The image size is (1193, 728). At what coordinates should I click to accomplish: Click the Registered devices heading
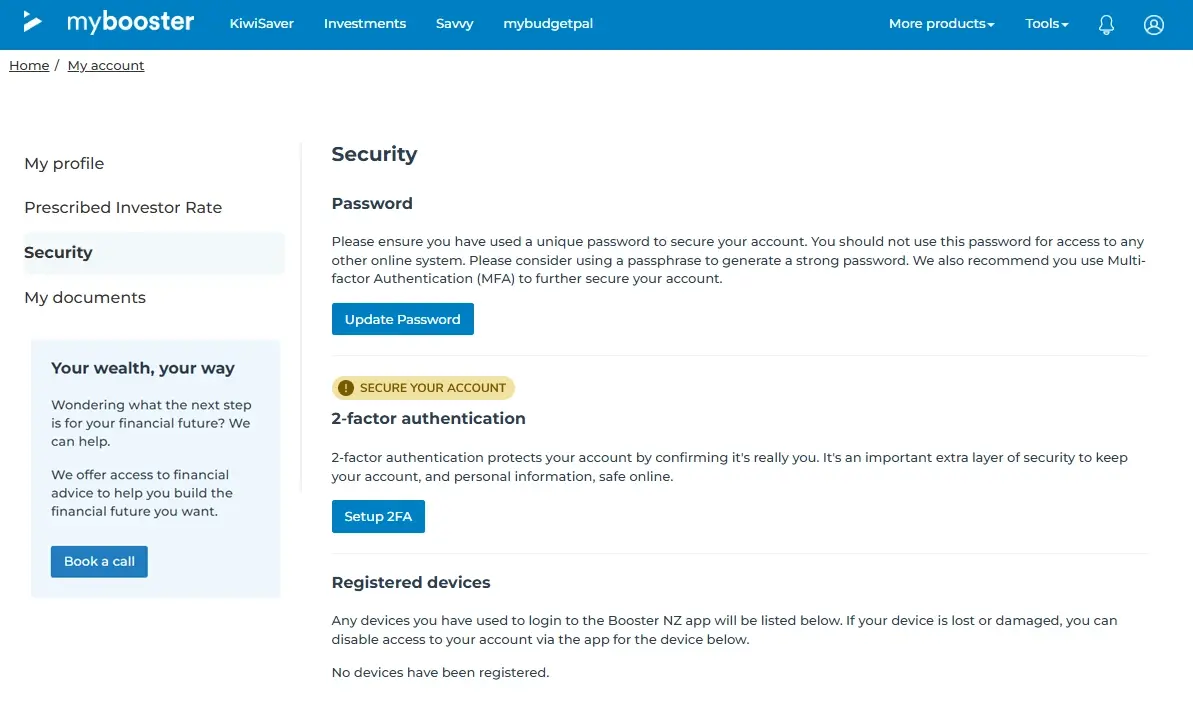click(411, 582)
